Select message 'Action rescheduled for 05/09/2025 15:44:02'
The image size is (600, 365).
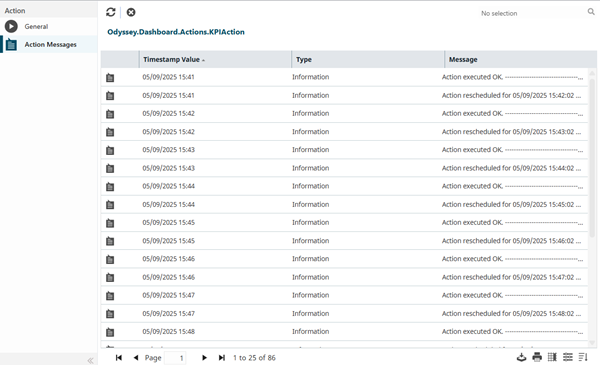[x=511, y=168]
